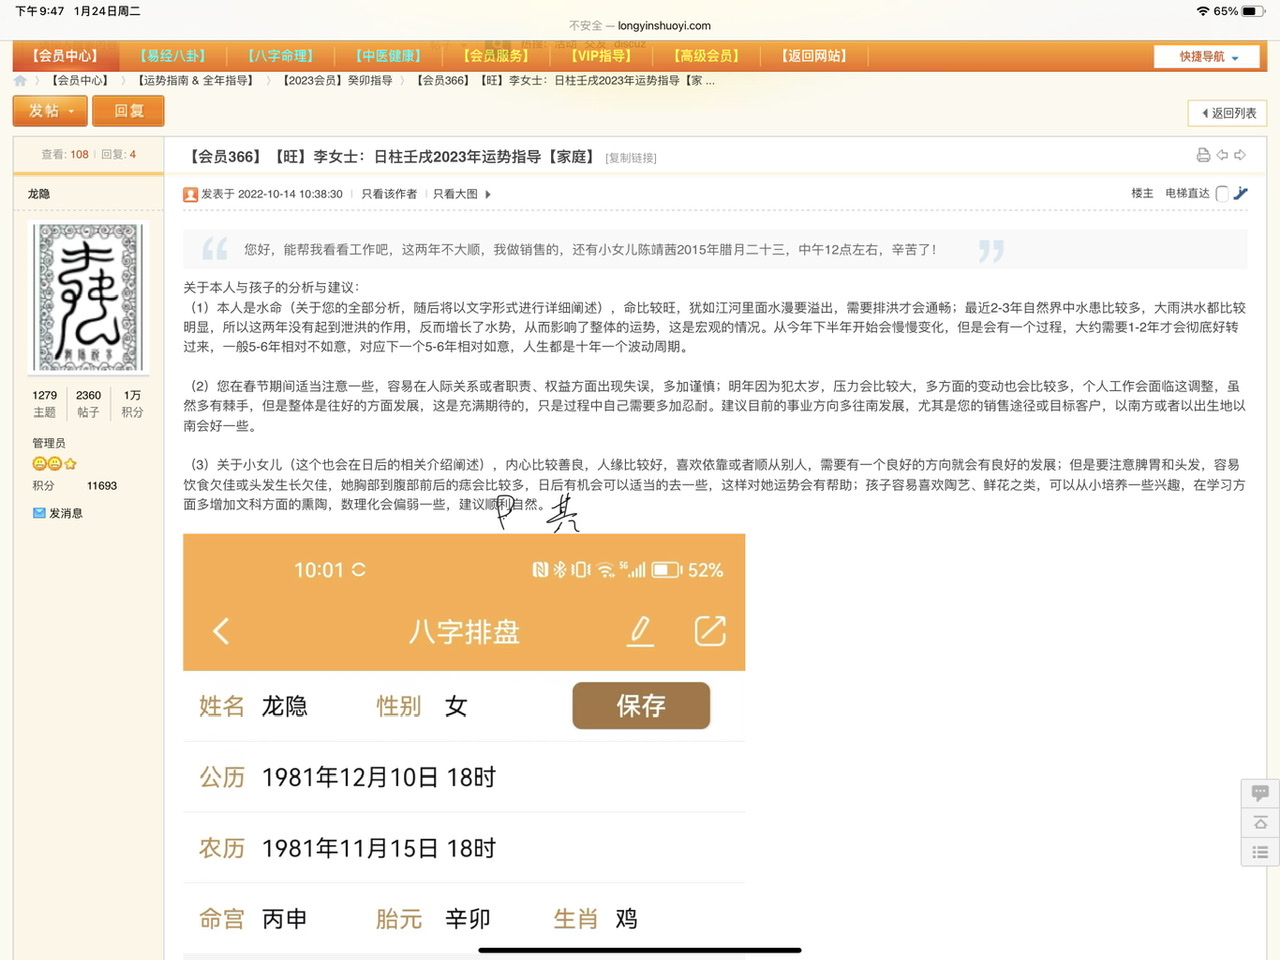Go to previous thread with left arrow
The image size is (1280, 960).
pyautogui.click(x=1222, y=155)
